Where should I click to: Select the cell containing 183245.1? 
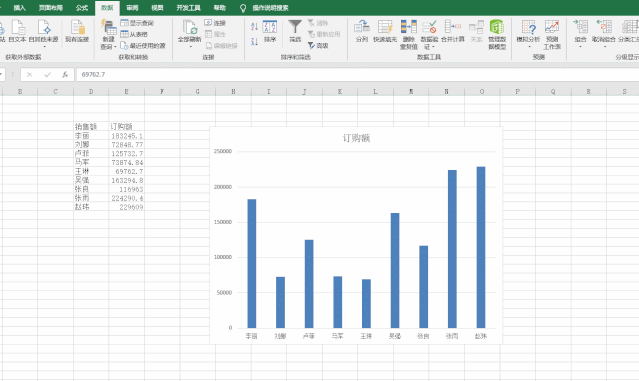pyautogui.click(x=127, y=136)
